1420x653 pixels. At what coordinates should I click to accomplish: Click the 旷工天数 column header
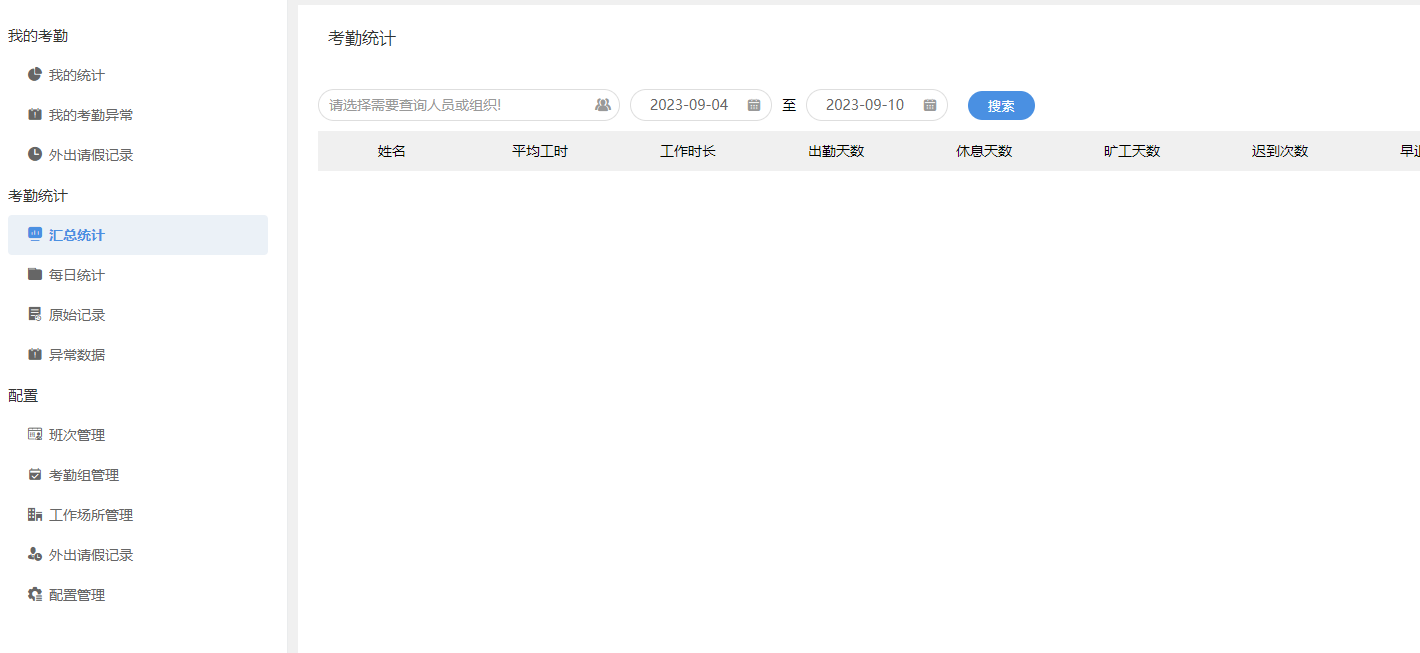(1132, 151)
